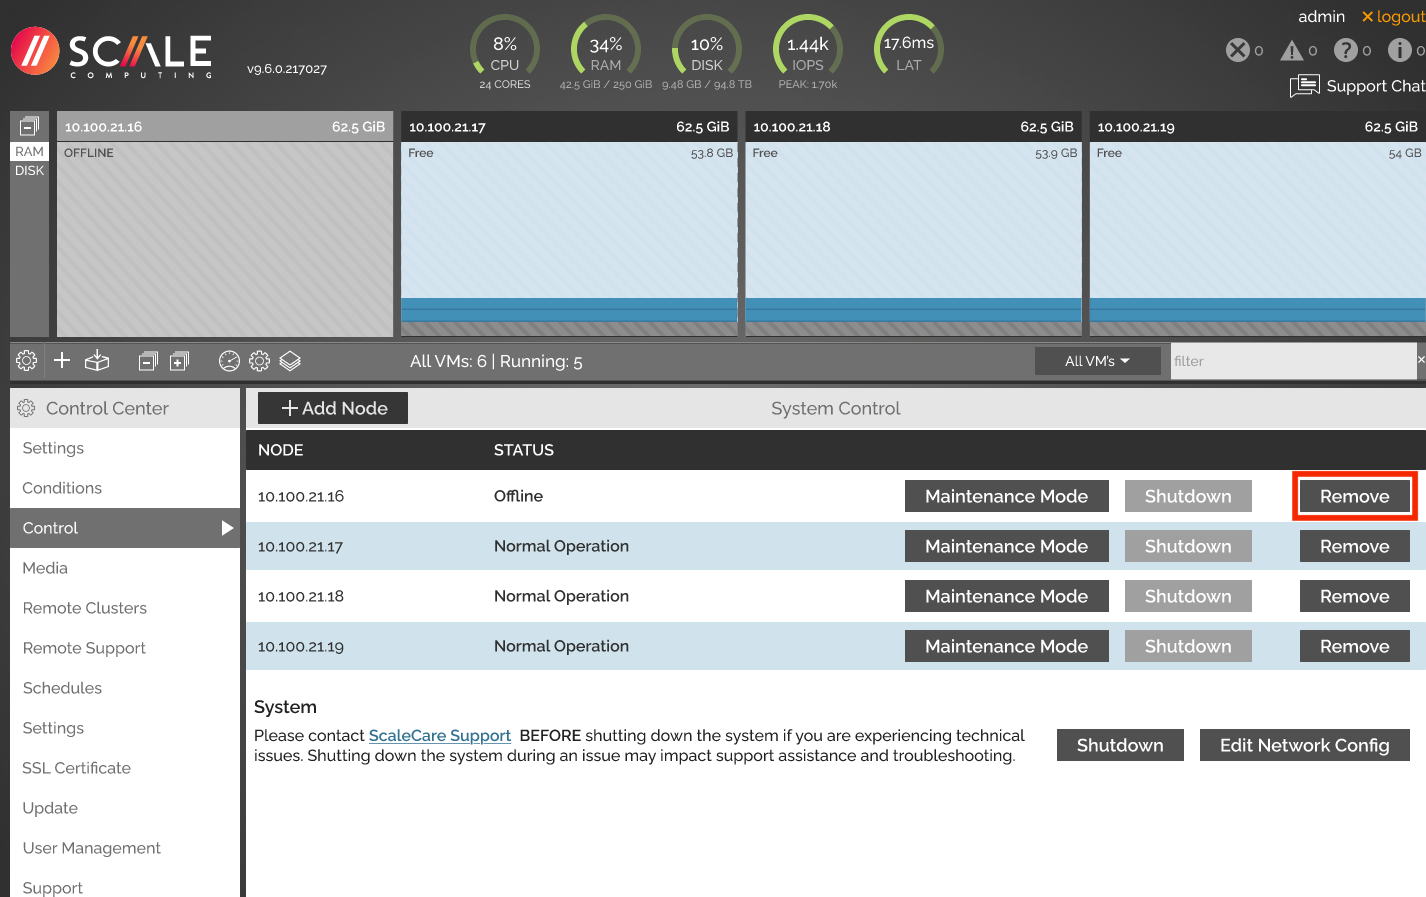Remove the offline node 10.100.21.16
Viewport: 1426px width, 897px height.
pos(1355,496)
